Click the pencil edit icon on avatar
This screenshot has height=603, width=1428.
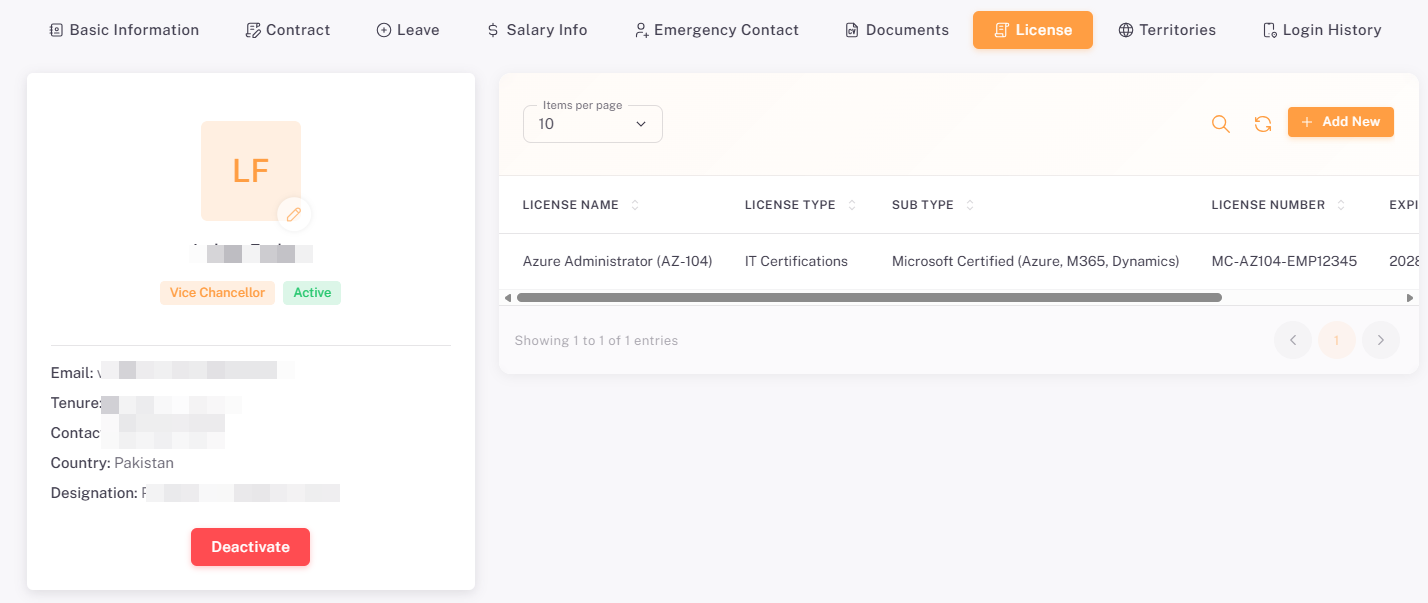pos(294,214)
